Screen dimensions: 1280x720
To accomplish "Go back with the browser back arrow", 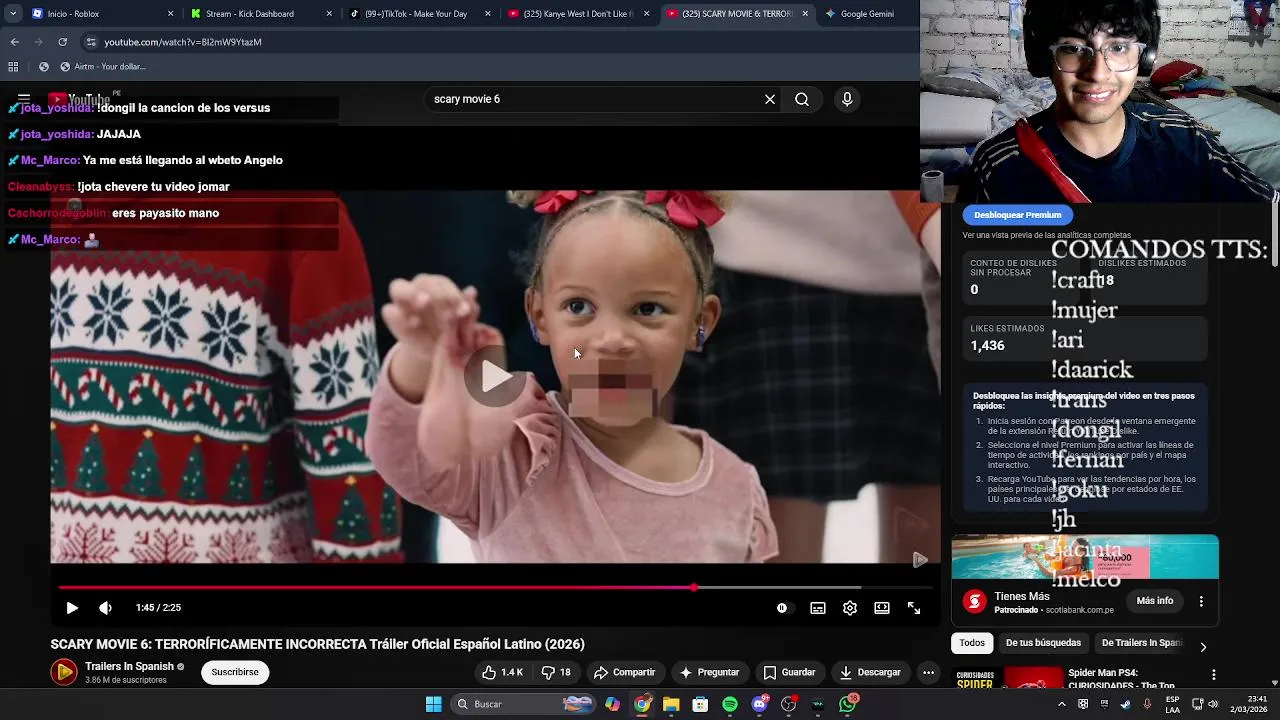I will pos(14,42).
